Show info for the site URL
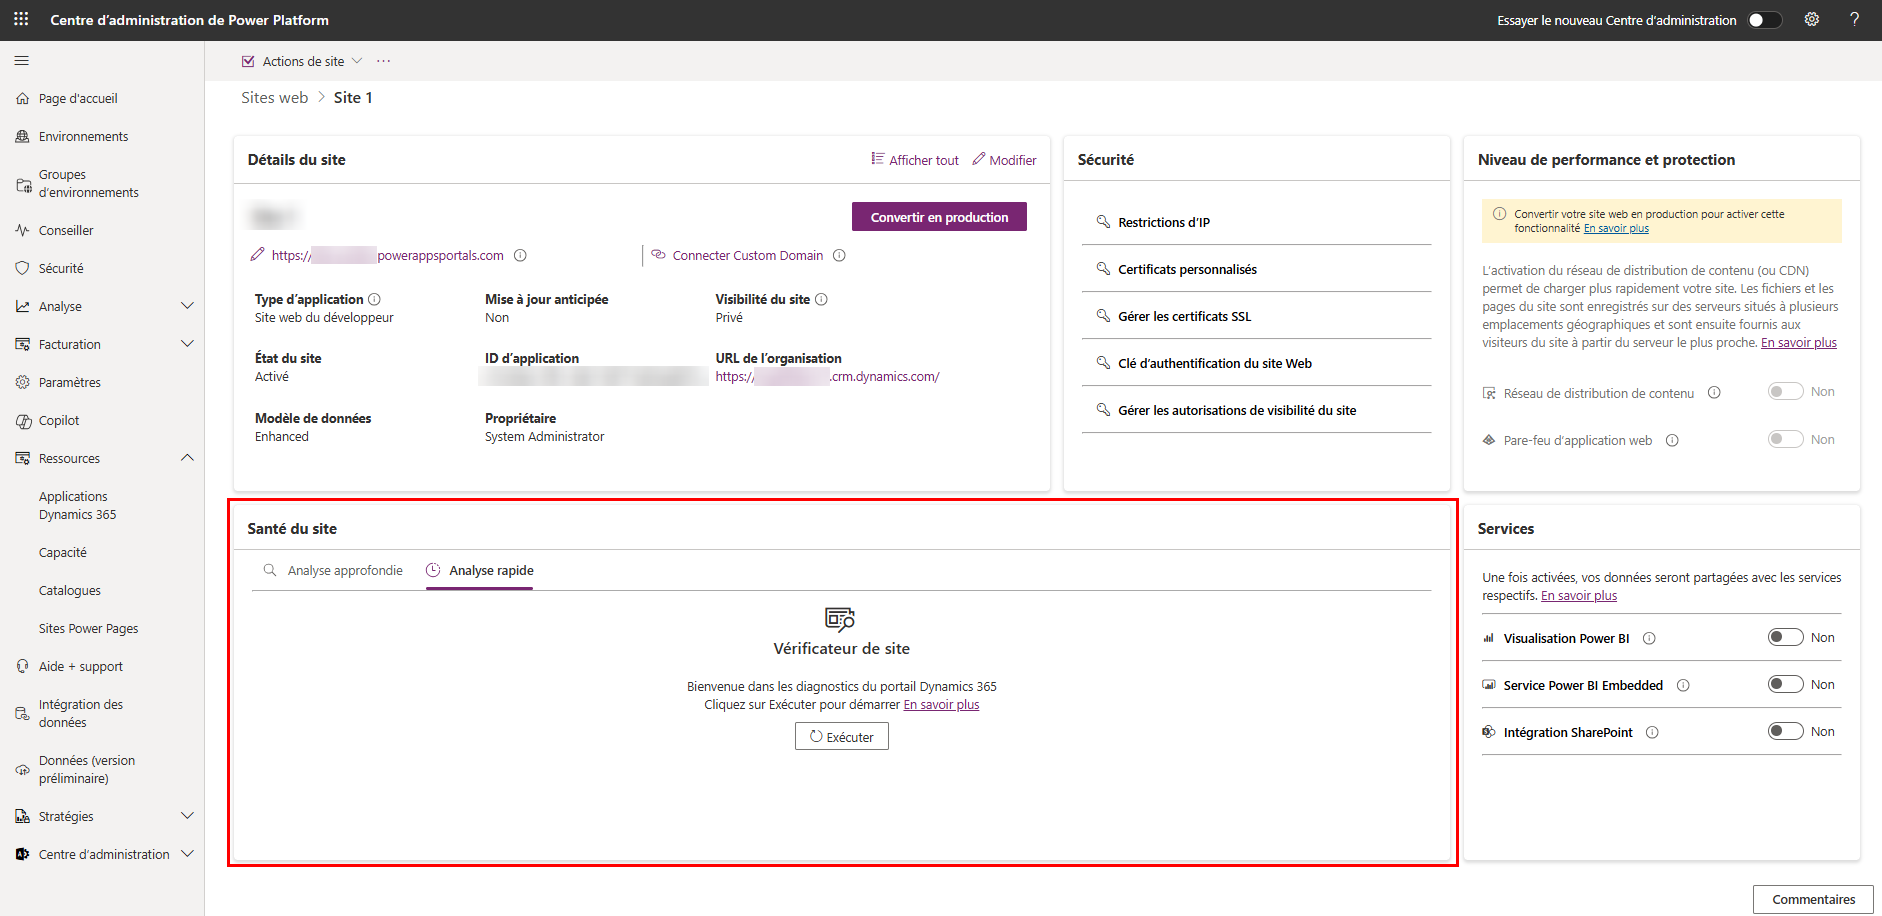The height and width of the screenshot is (916, 1882). 520,255
